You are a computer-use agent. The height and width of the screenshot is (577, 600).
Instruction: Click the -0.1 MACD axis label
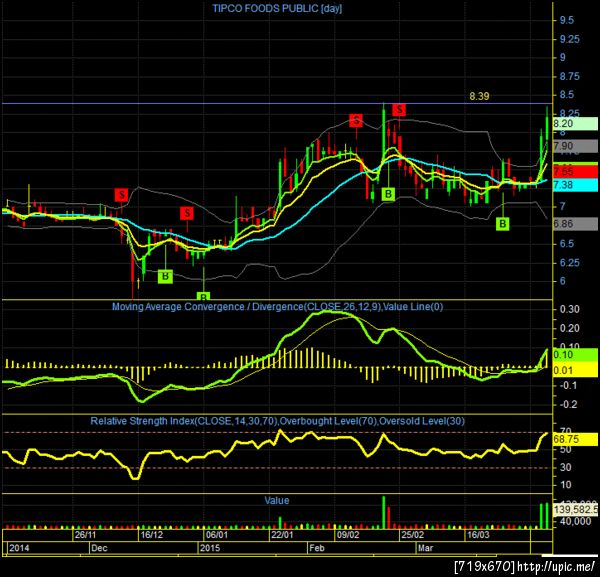[x=568, y=385]
